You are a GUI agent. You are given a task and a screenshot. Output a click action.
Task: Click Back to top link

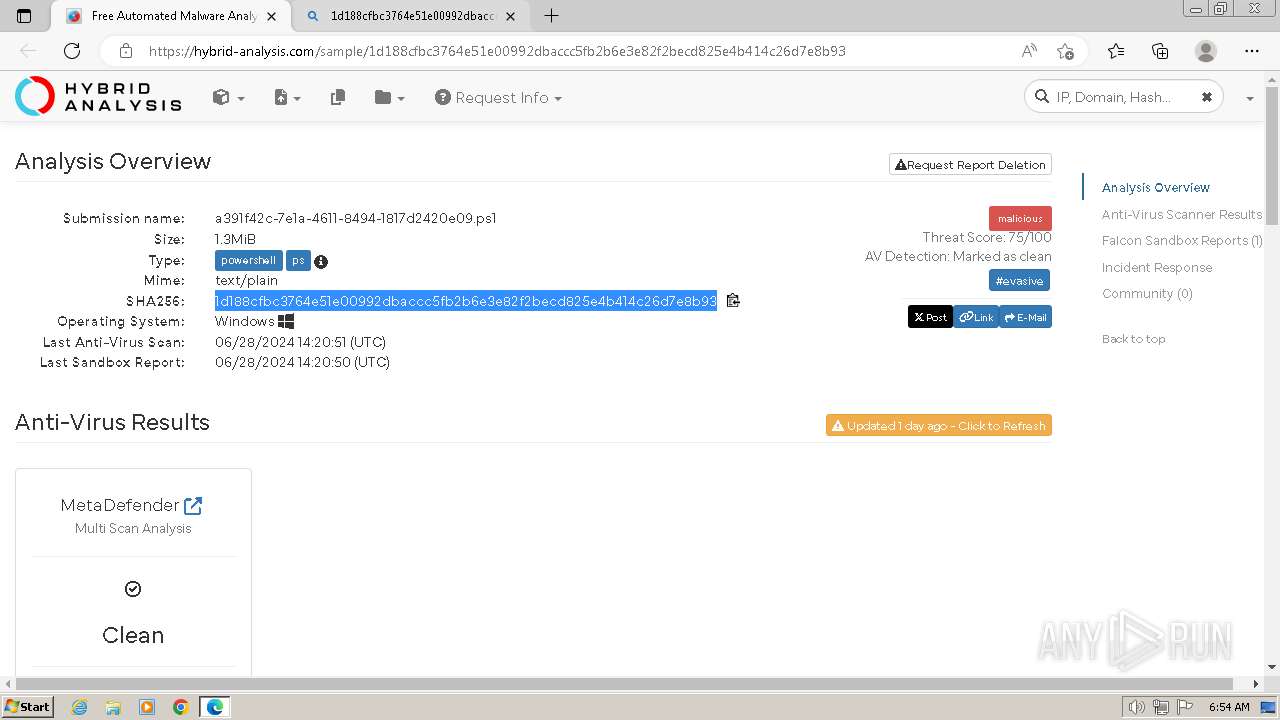1134,339
